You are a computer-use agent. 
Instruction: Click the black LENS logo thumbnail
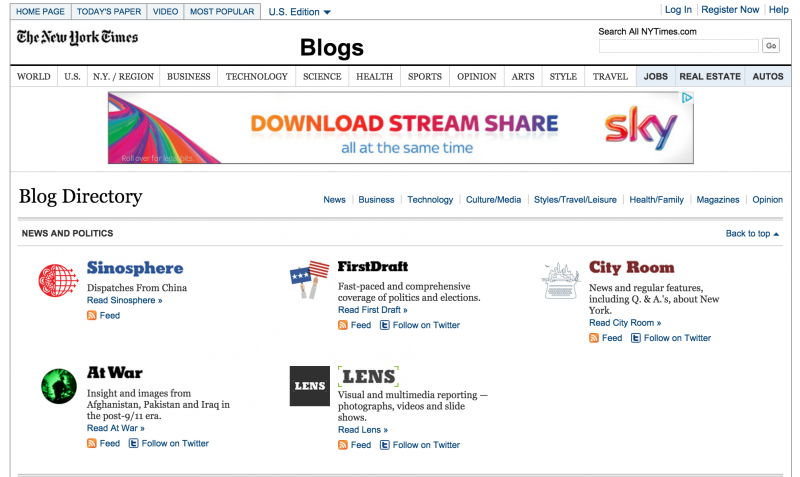pyautogui.click(x=310, y=386)
